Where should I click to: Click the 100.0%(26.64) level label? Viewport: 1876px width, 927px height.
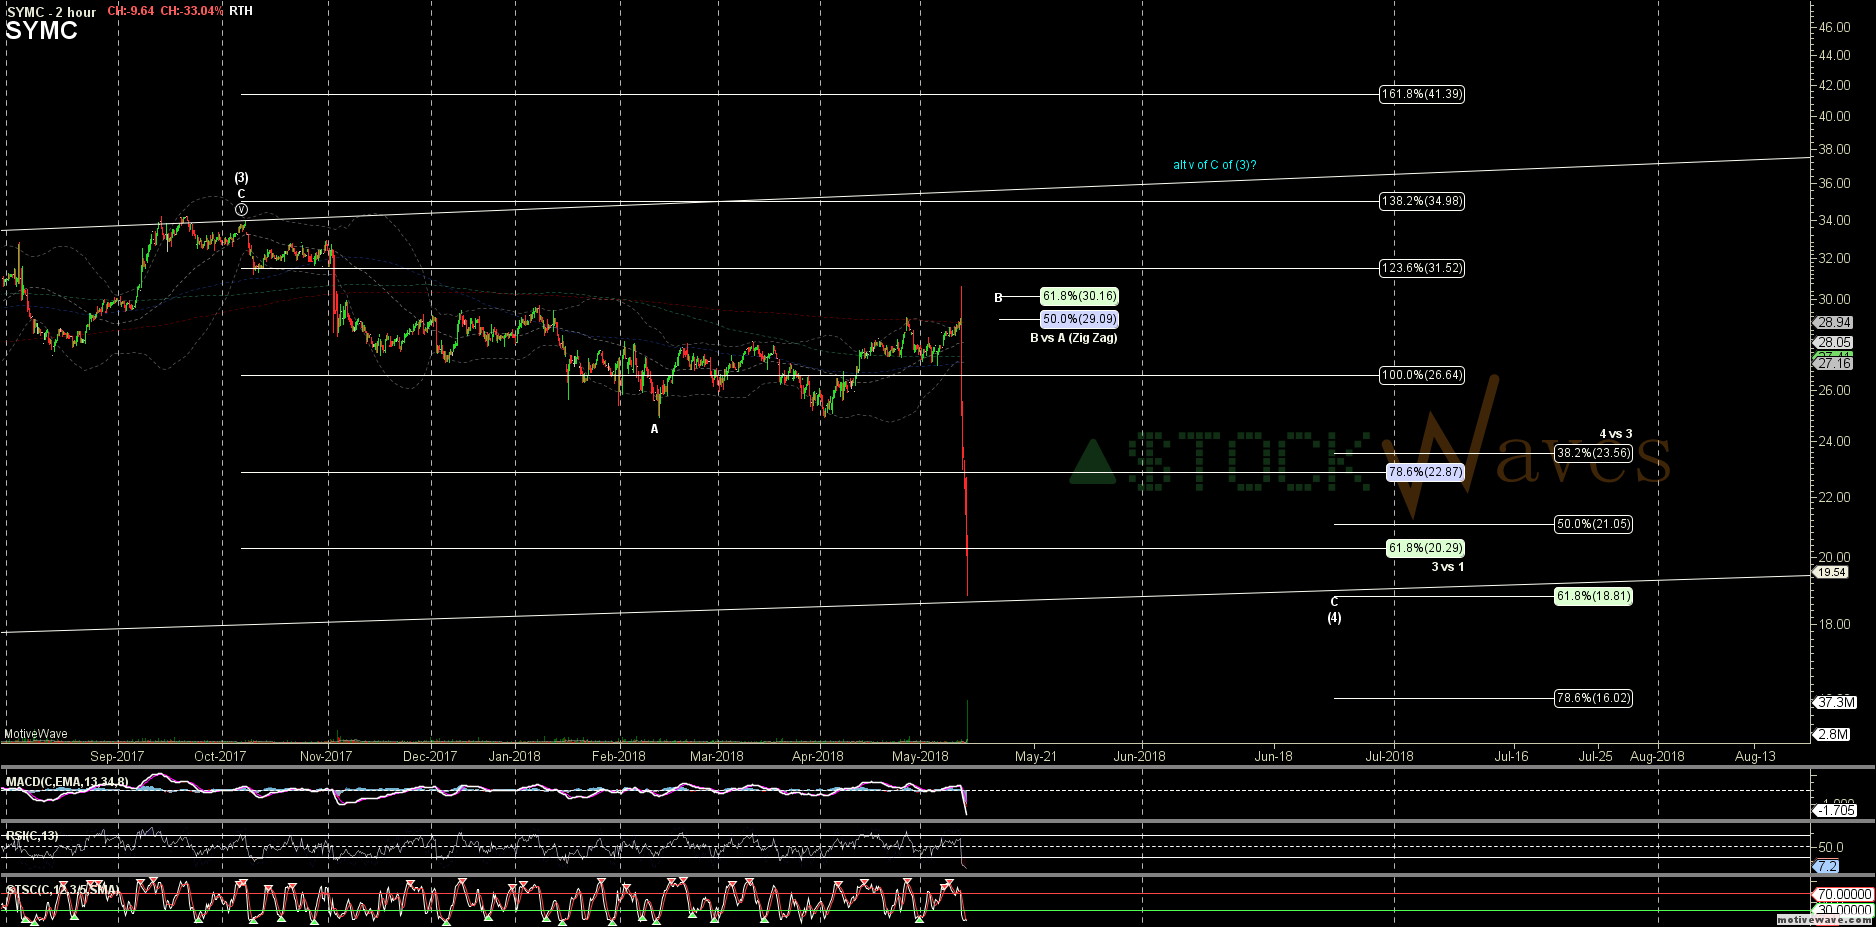(x=1422, y=375)
